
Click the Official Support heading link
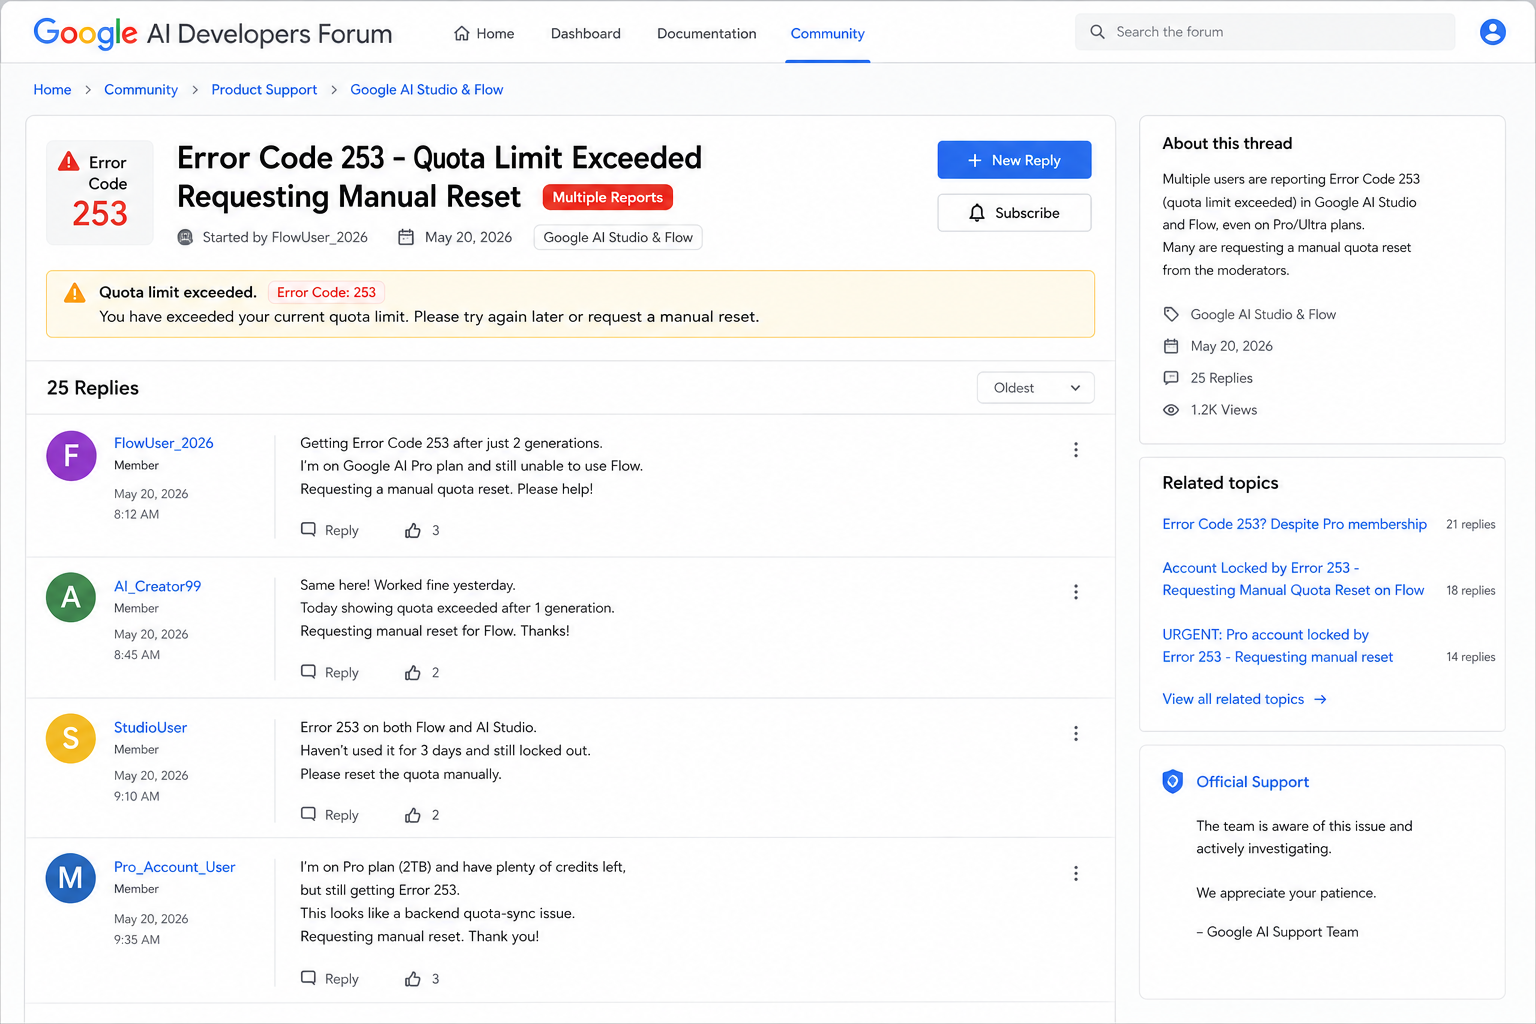coord(1252,782)
